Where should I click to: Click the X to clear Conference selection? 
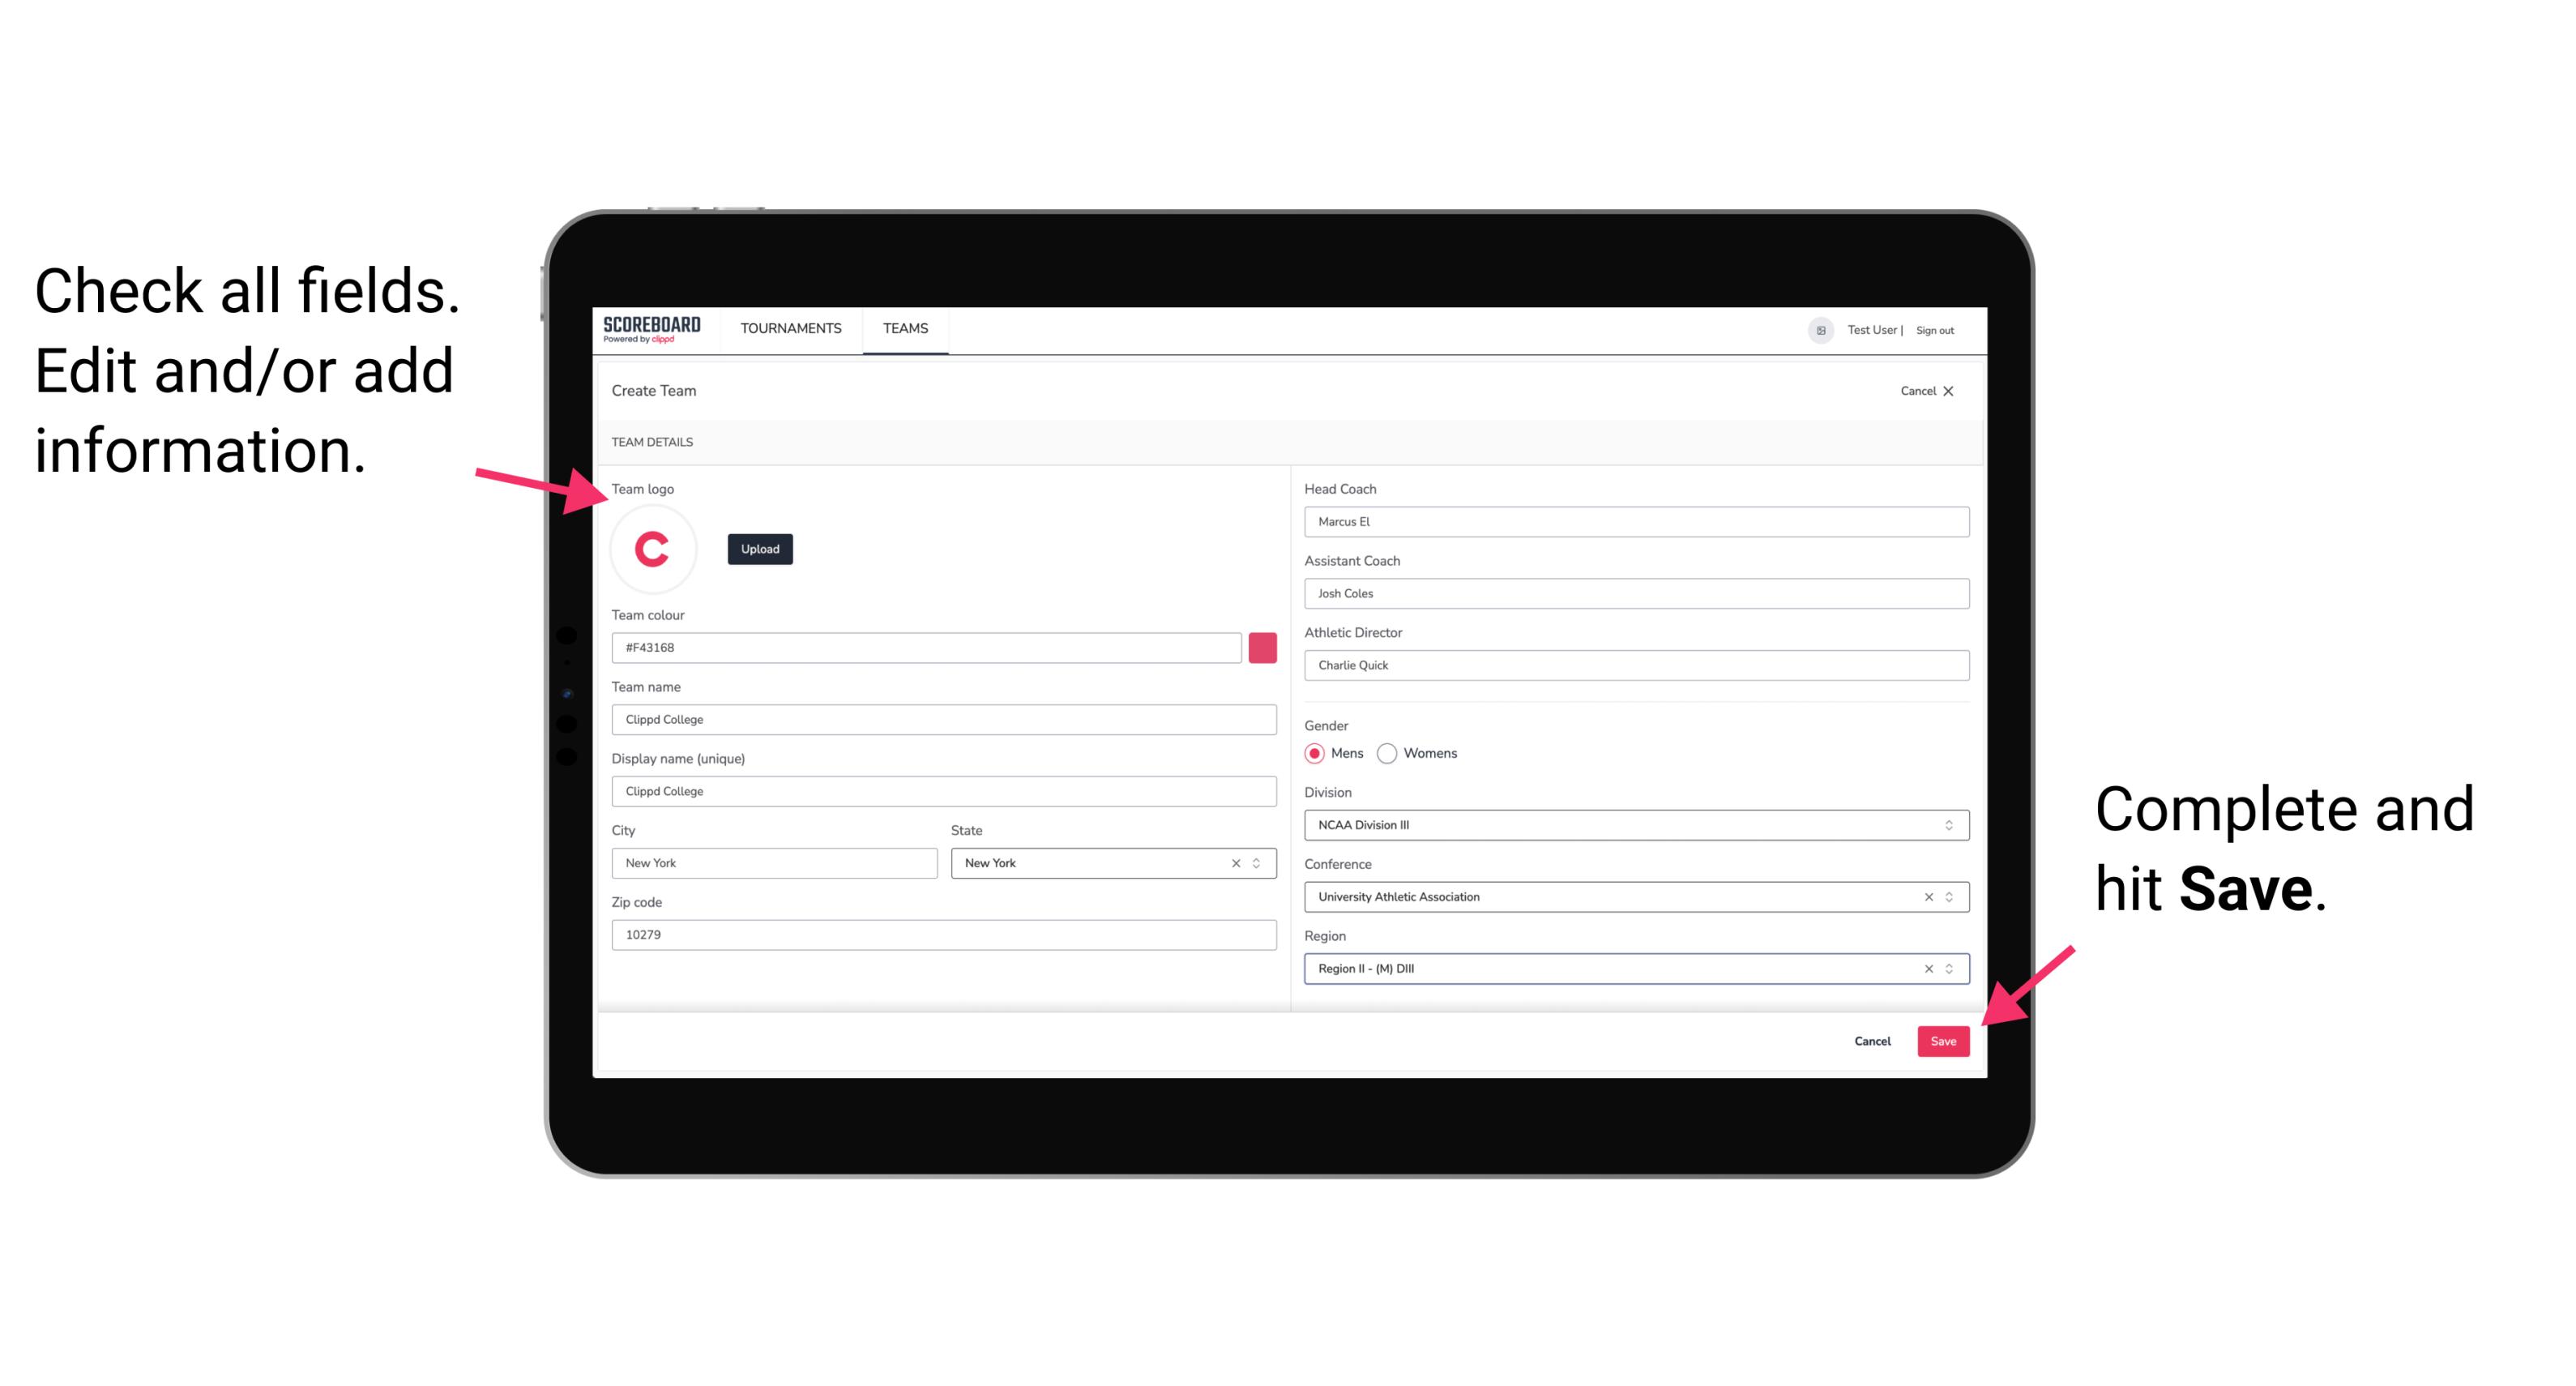1925,896
